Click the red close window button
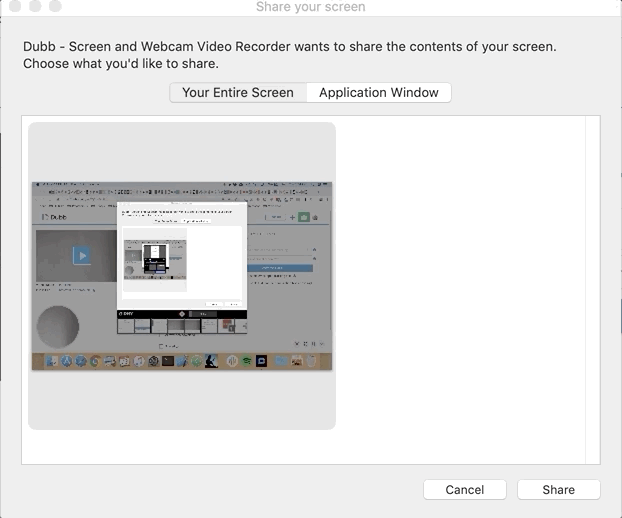 pyautogui.click(x=15, y=6)
